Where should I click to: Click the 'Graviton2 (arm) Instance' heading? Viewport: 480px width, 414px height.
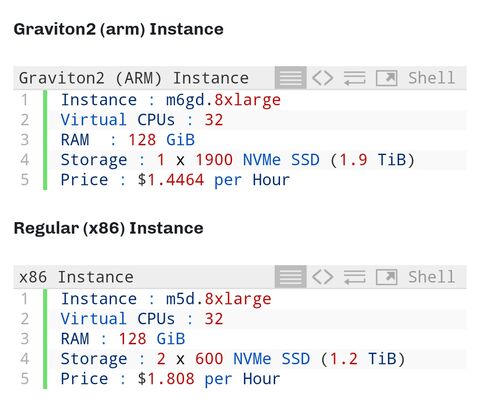coord(118,29)
